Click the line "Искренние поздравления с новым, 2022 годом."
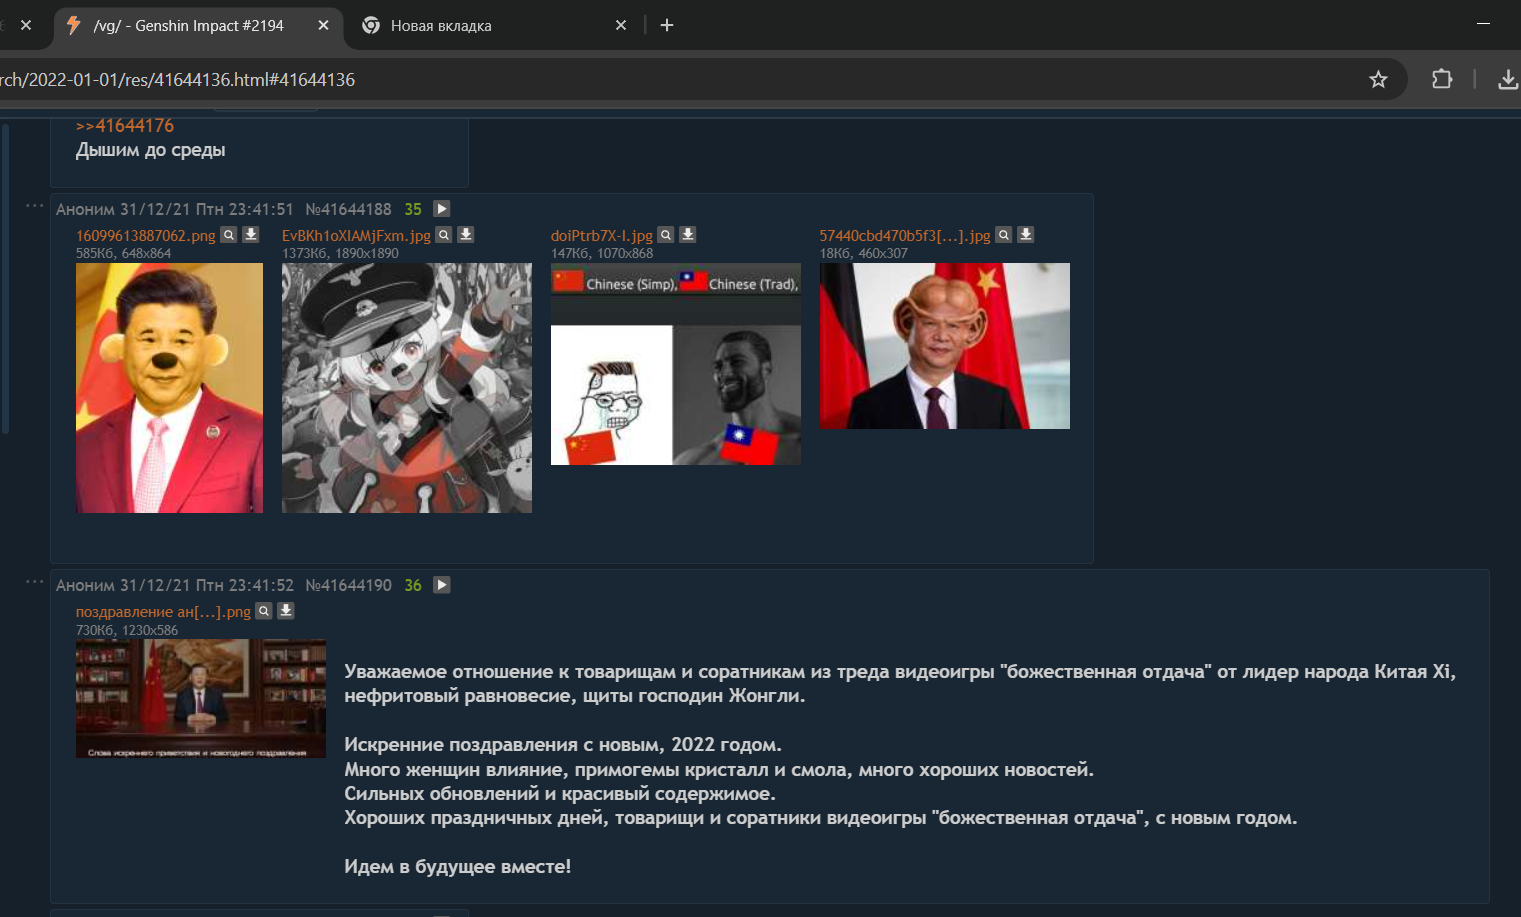The width and height of the screenshot is (1521, 917). (x=563, y=745)
